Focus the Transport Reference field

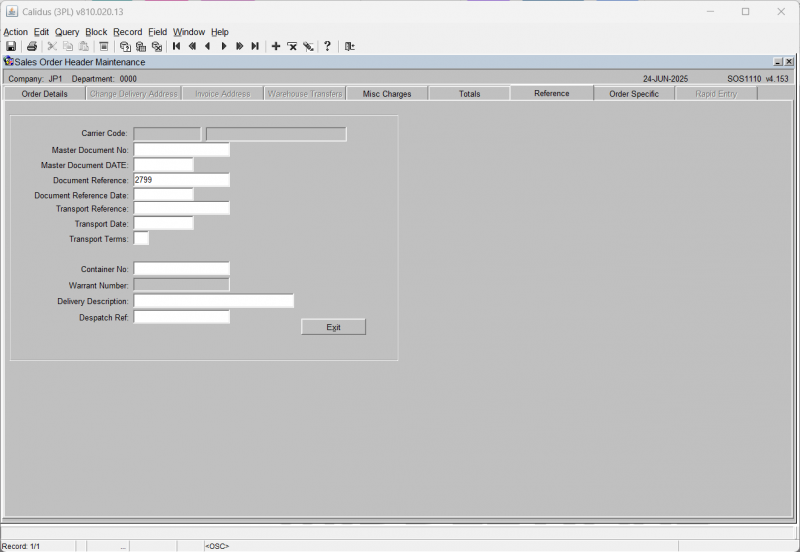click(x=182, y=209)
